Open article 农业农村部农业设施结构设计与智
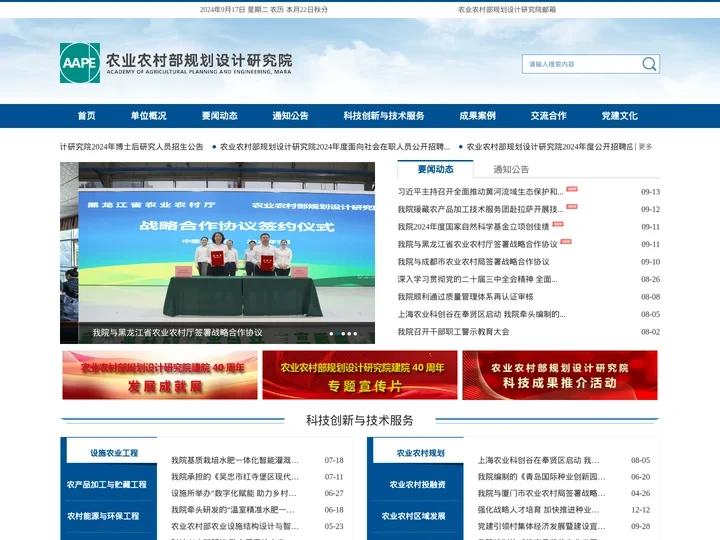Screen dimensions: 720x540 (235, 526)
